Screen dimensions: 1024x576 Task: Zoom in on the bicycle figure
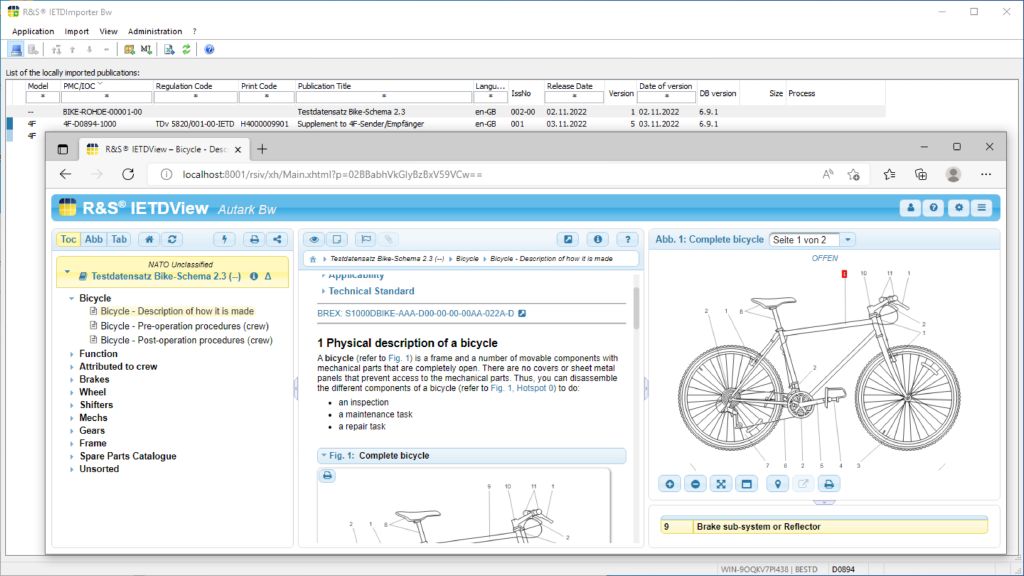pyautogui.click(x=669, y=484)
